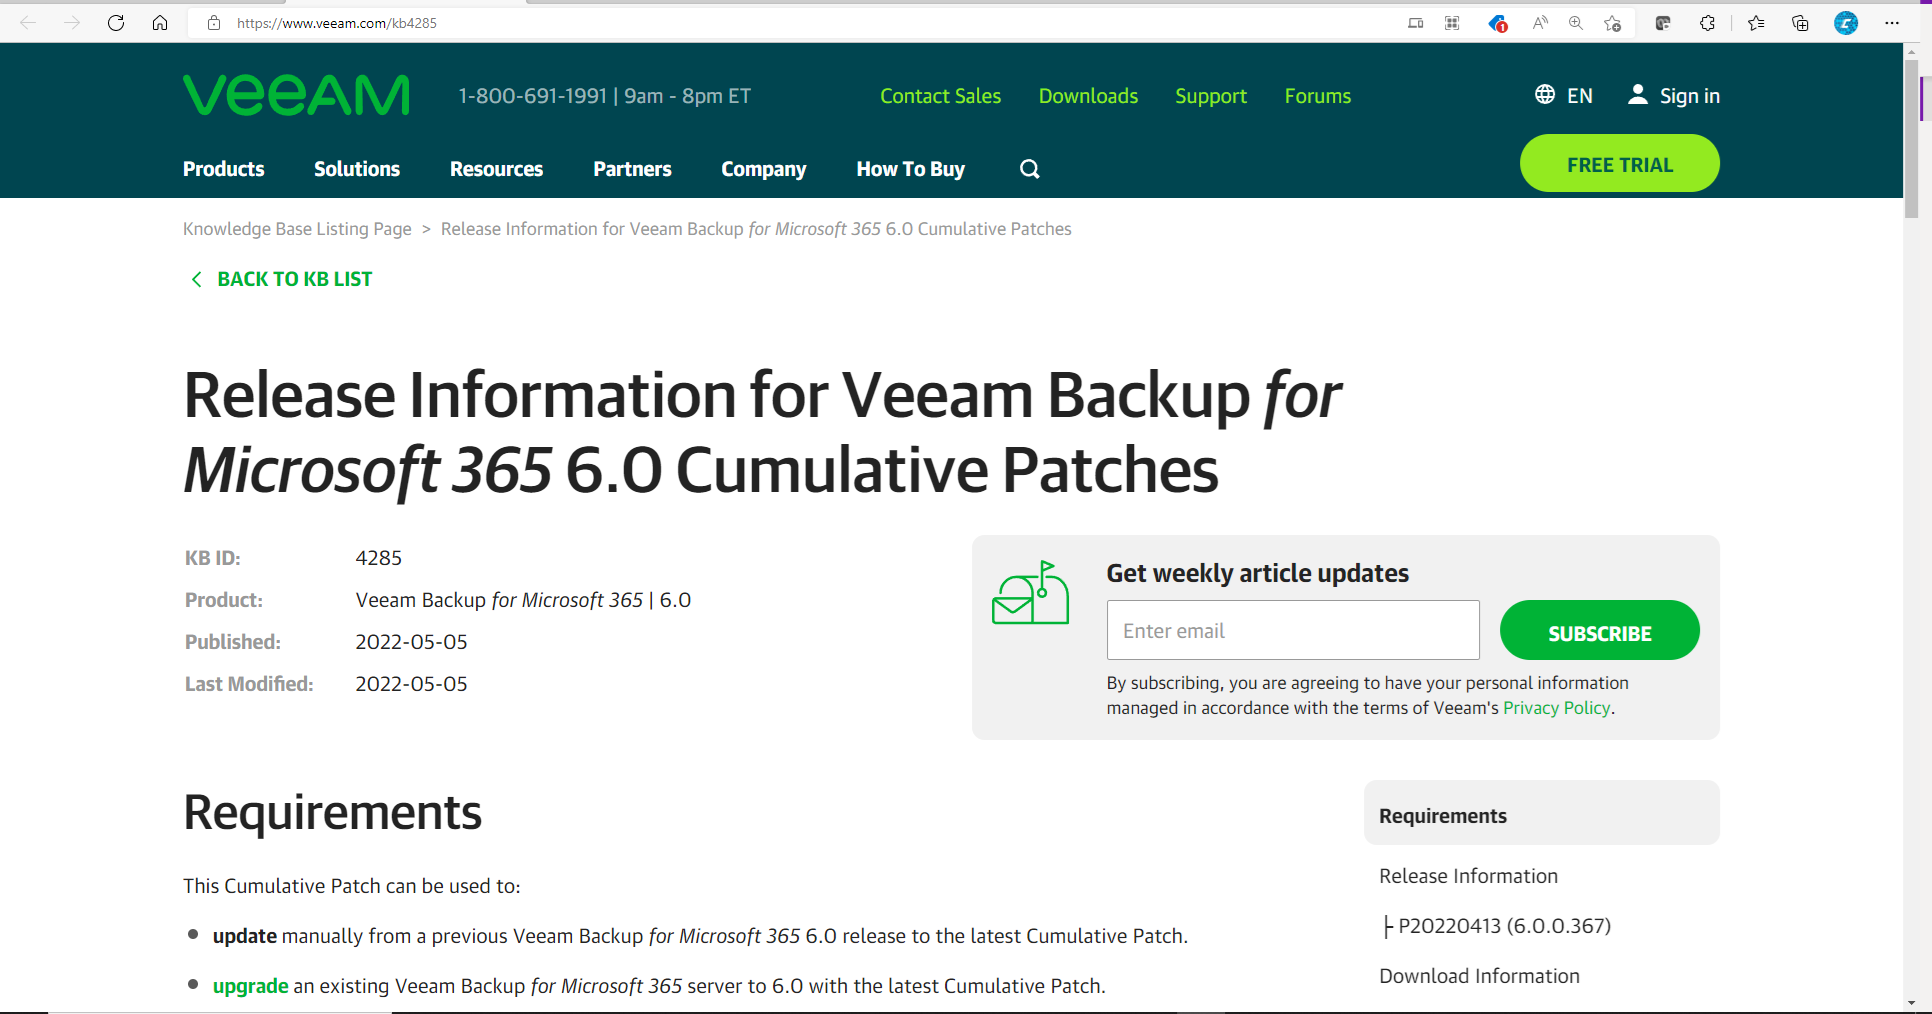Open the browser Settings and more menu

coord(1892,22)
